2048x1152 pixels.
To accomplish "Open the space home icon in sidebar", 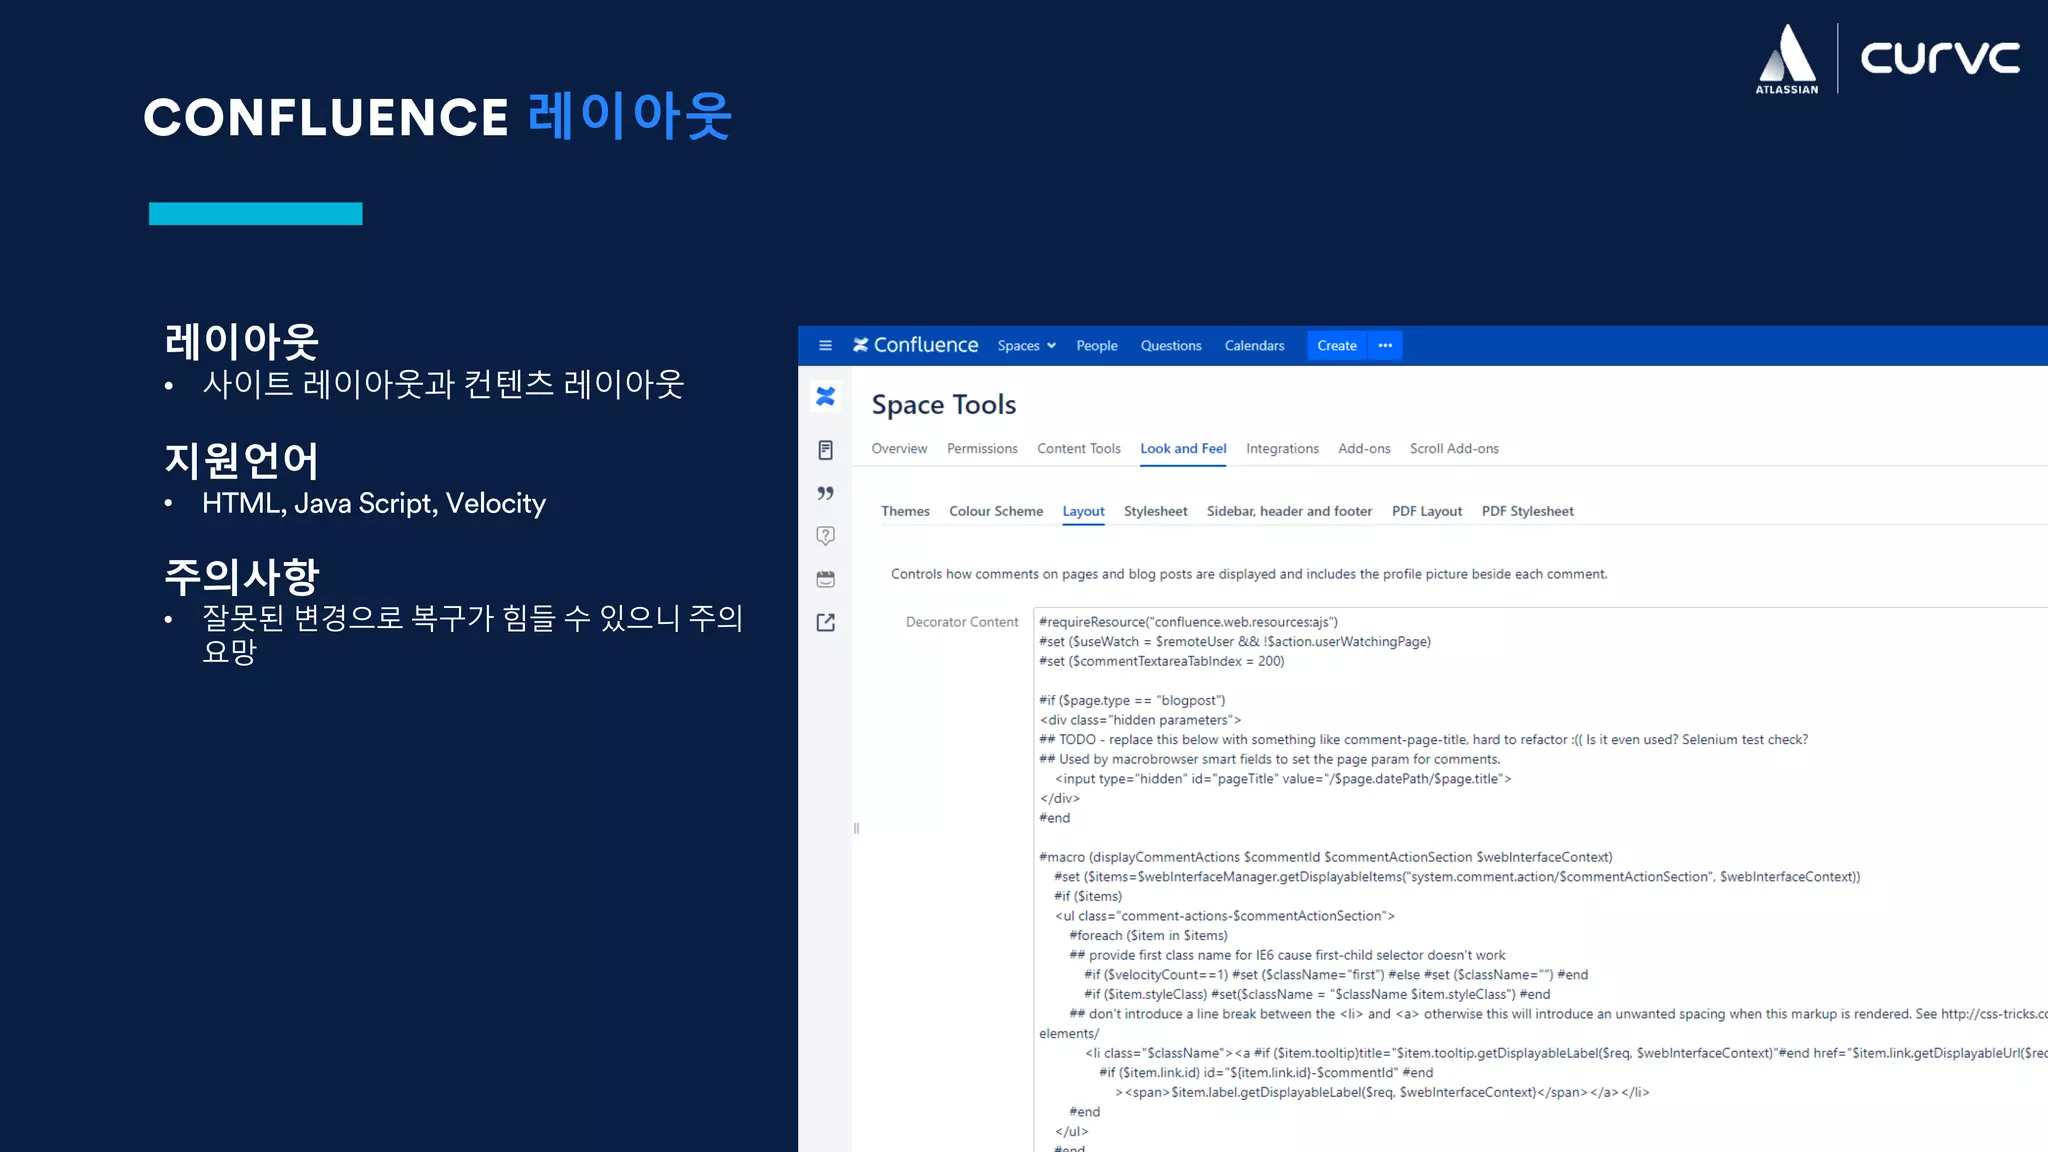I will tap(825, 397).
